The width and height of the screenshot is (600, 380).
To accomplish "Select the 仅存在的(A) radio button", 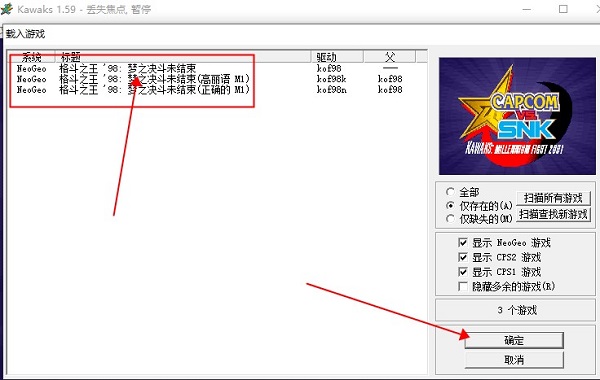I will click(450, 205).
